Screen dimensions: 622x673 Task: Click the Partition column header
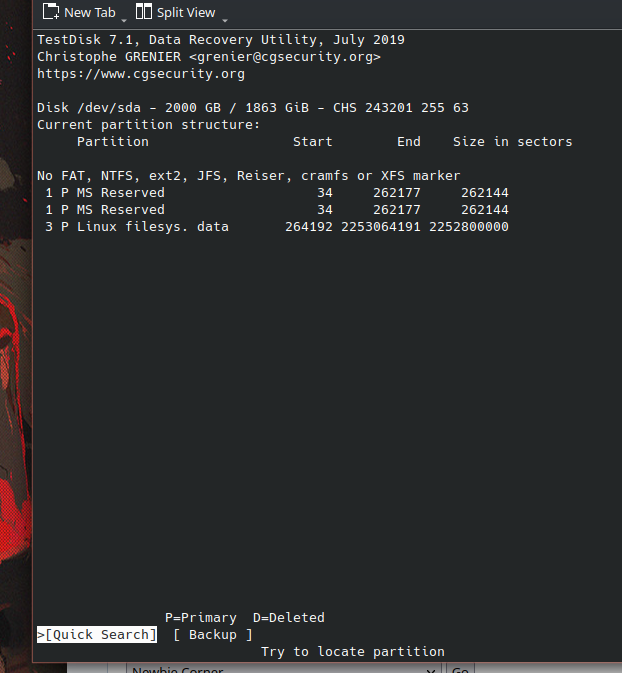tap(112, 141)
